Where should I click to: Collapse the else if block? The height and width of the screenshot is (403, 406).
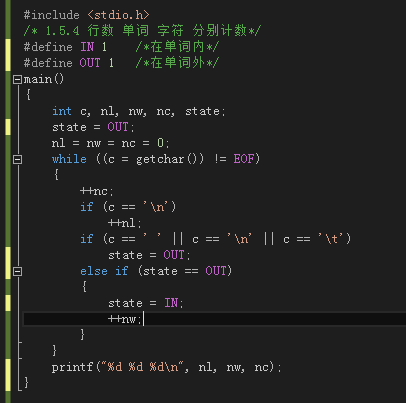click(x=17, y=271)
